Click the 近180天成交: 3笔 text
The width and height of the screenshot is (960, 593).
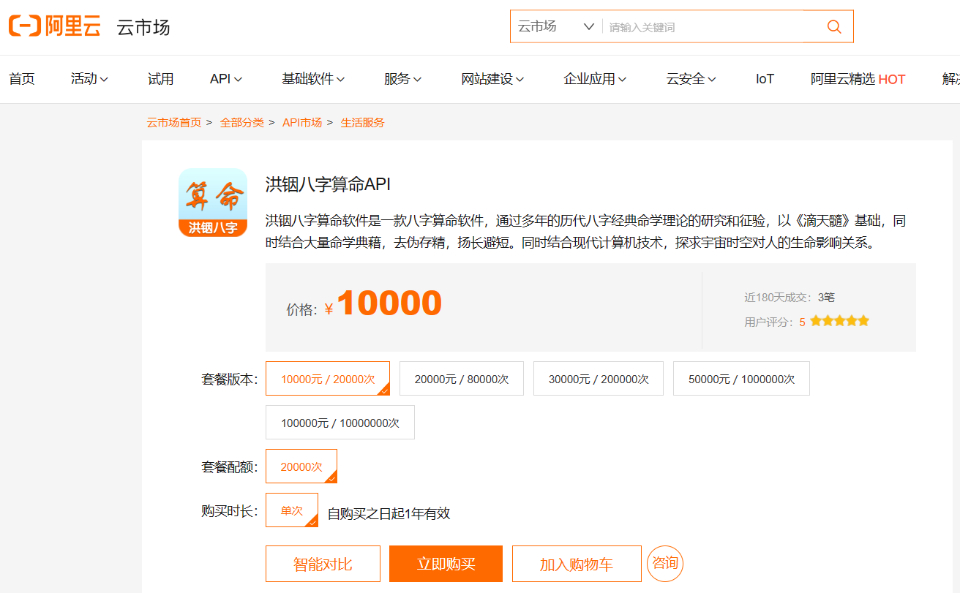click(789, 297)
